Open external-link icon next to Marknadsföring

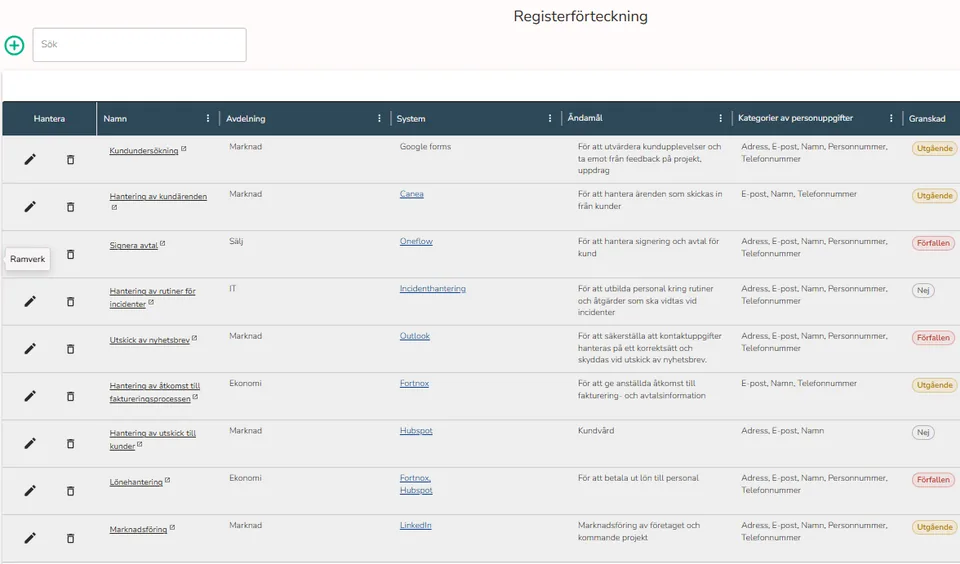(x=172, y=527)
